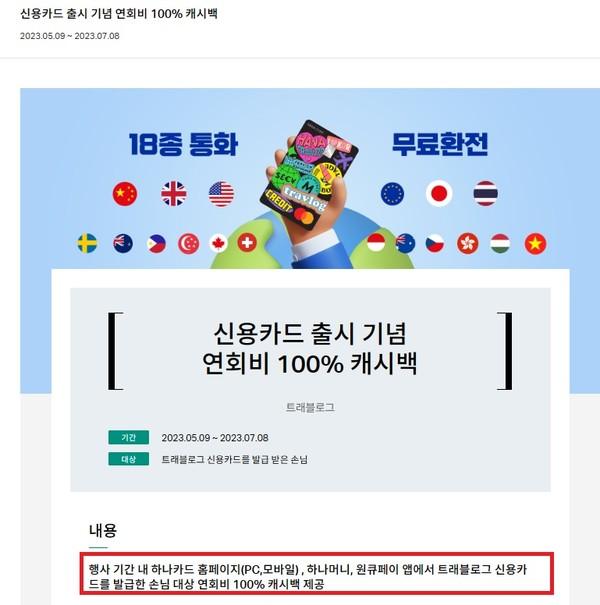Click the United States flag icon

(221, 194)
